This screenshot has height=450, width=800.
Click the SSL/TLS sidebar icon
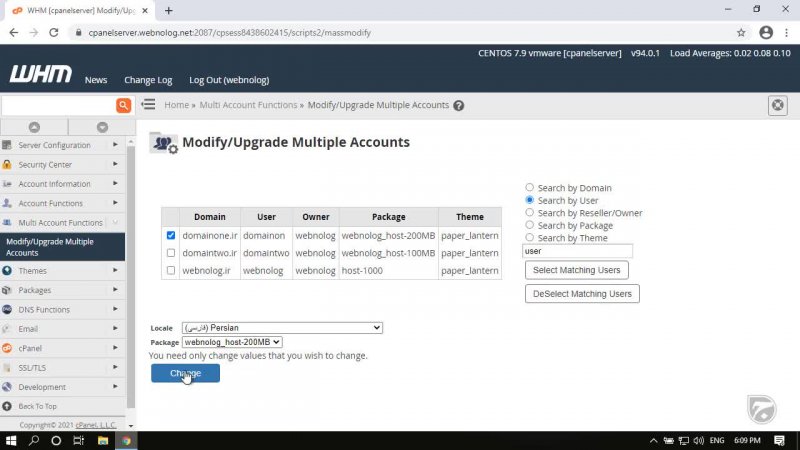tap(7, 367)
